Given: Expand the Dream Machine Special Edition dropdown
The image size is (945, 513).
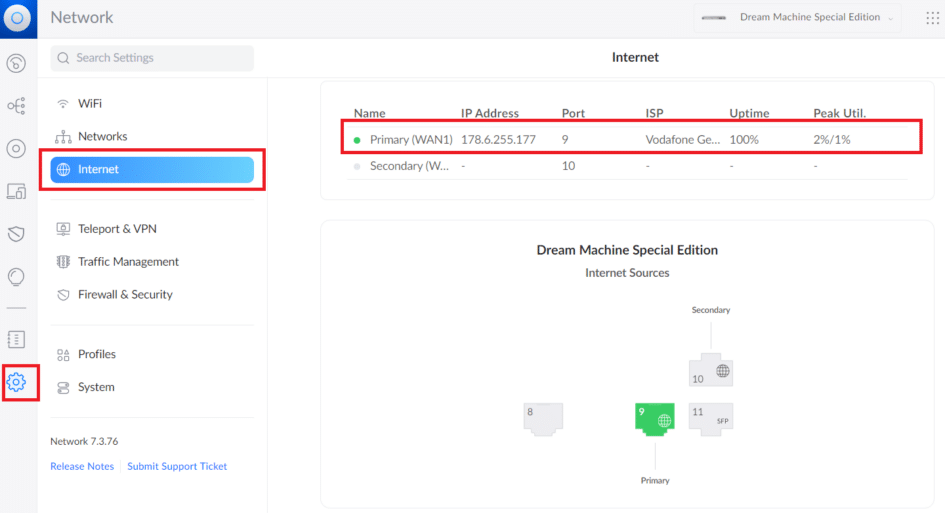Looking at the screenshot, I should click(x=797, y=18).
